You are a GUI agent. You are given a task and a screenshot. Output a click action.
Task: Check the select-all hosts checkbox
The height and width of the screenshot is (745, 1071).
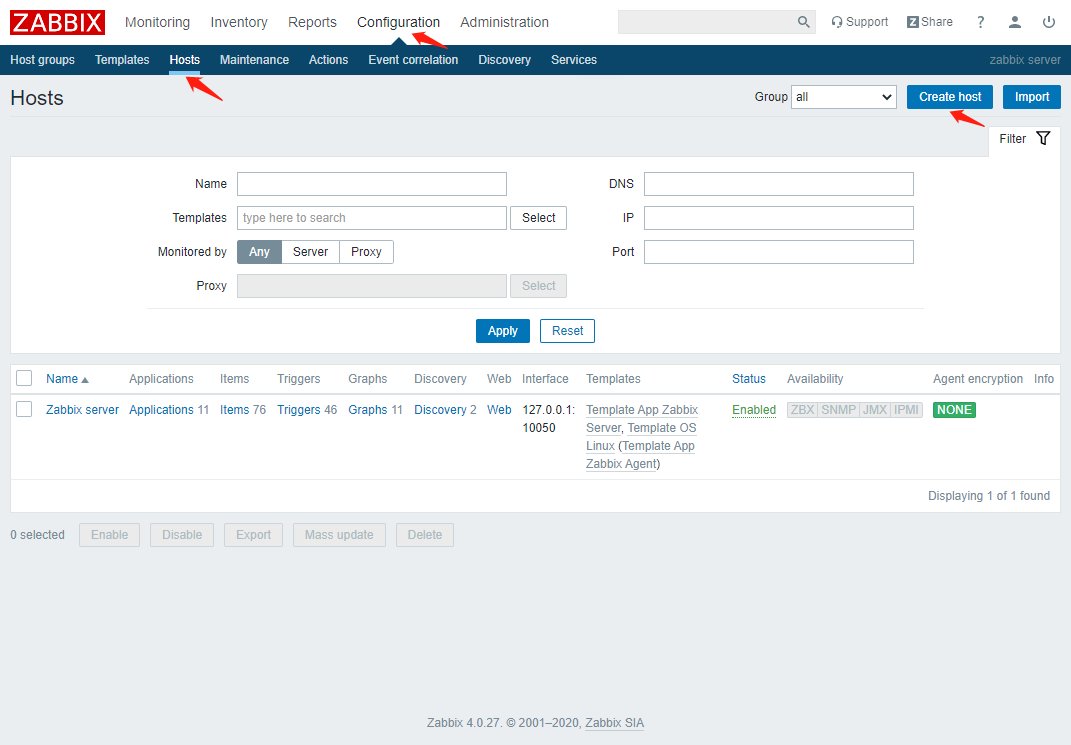click(24, 378)
